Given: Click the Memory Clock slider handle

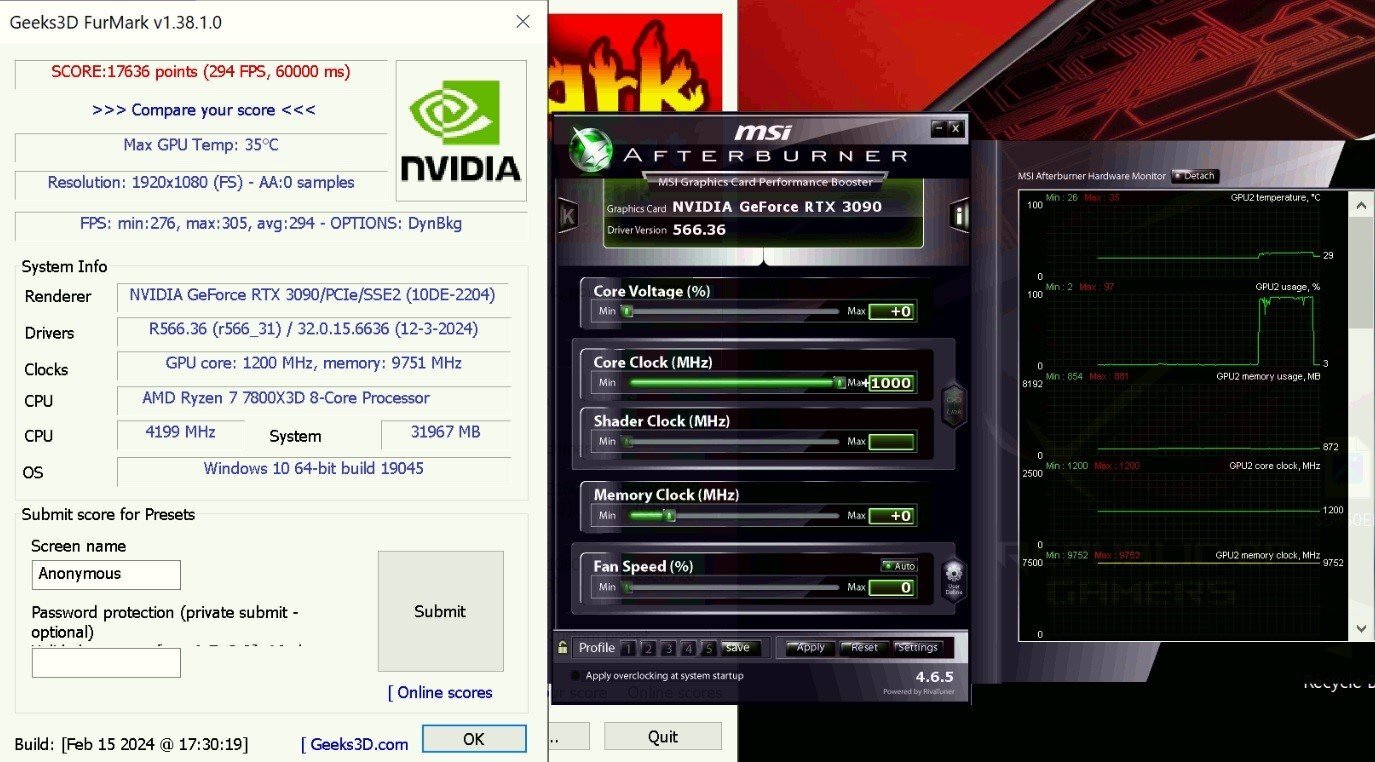Looking at the screenshot, I should pos(670,516).
